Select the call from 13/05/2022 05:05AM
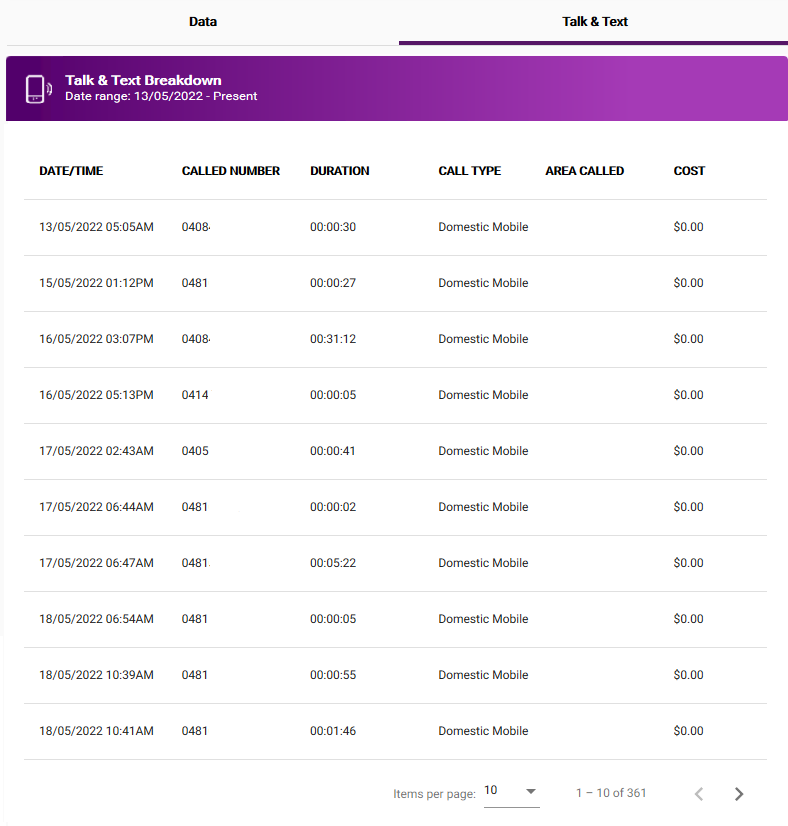 coord(97,227)
